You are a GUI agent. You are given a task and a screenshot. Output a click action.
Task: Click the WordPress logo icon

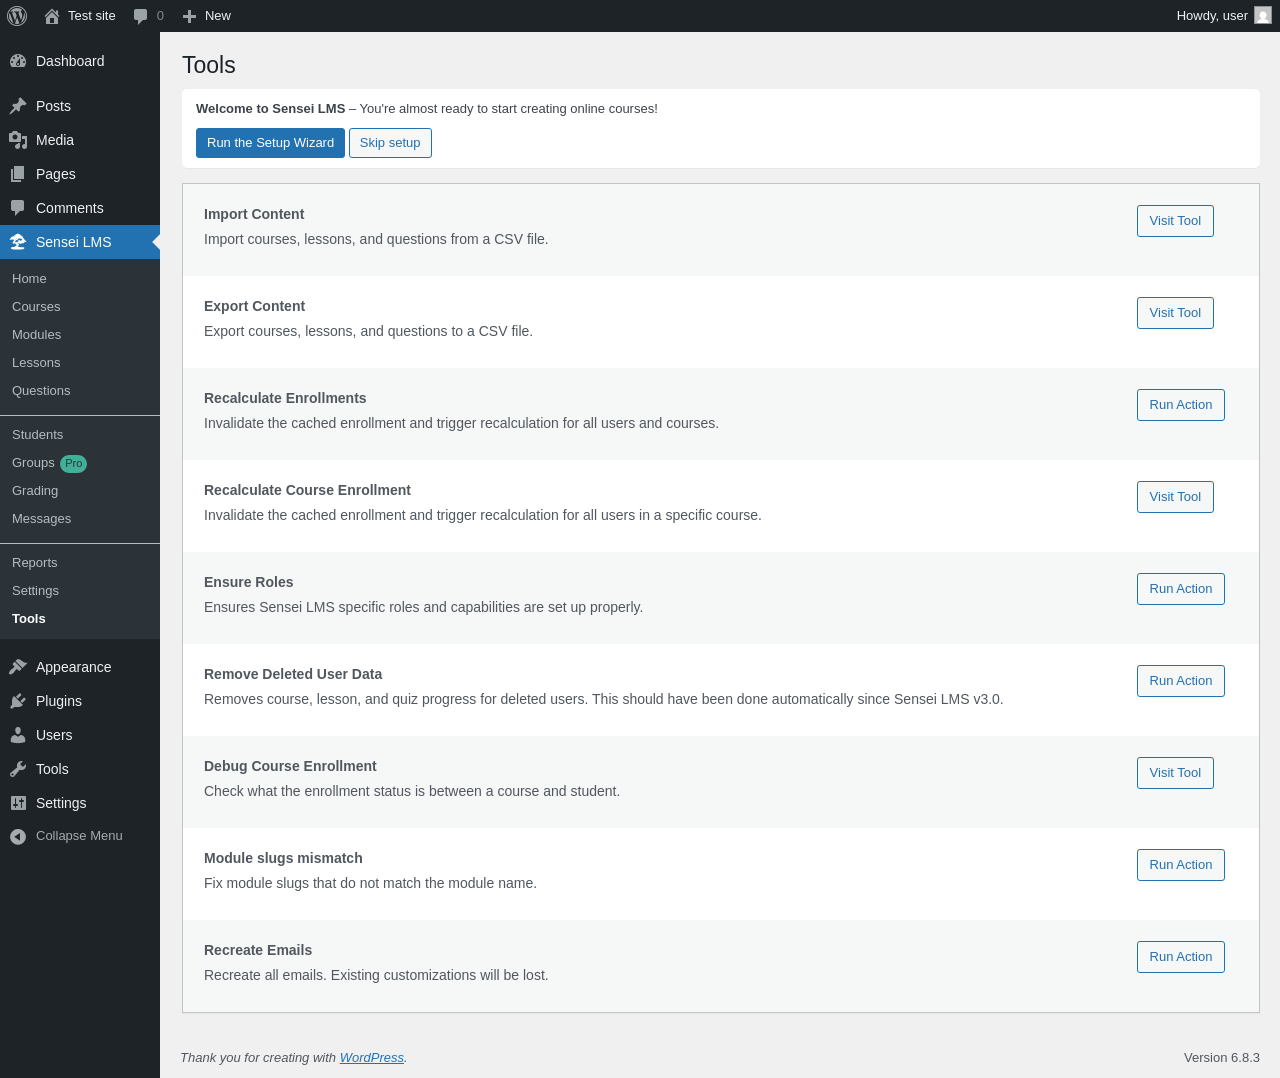17,16
